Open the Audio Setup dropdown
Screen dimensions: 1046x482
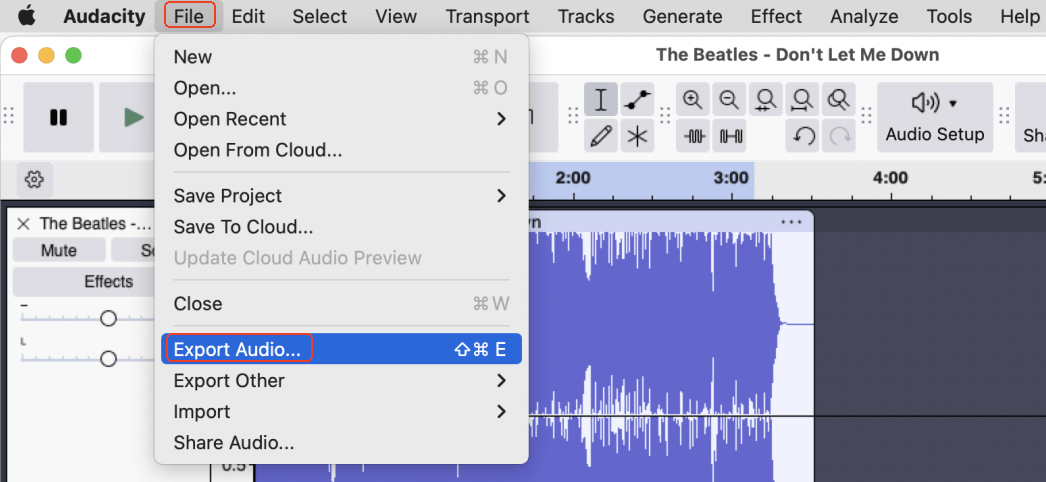[934, 117]
